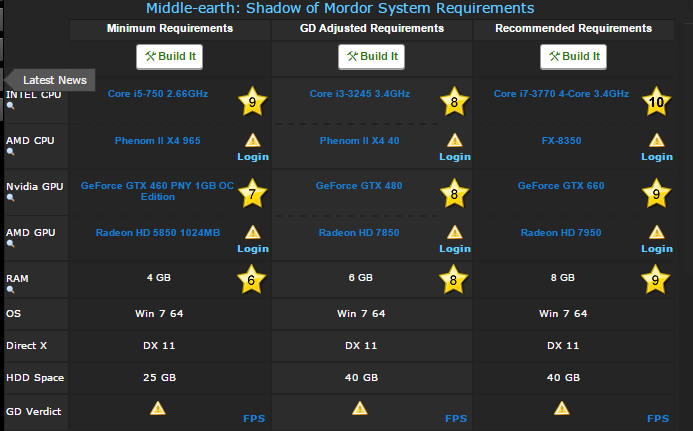
Task: Click the 6-star rating for 4 GB RAM
Action: click(x=251, y=280)
